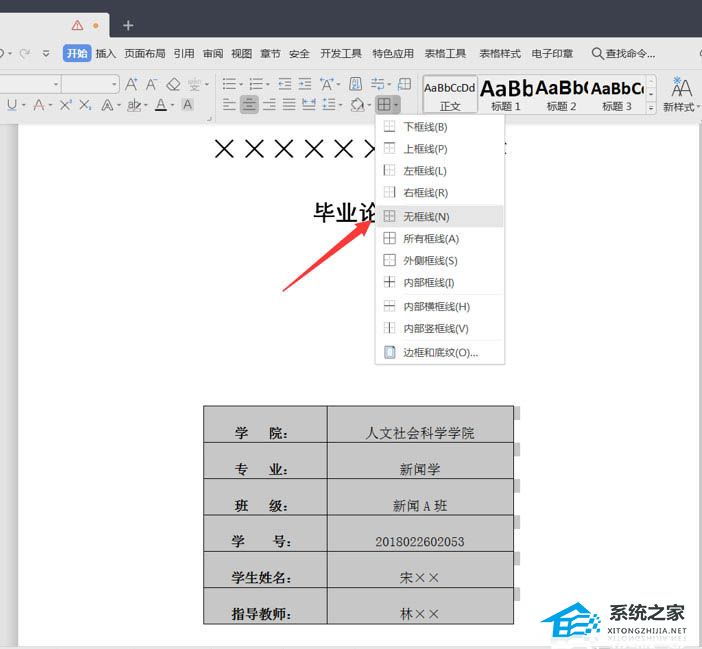This screenshot has height=649, width=702.
Task: Click the font color A button
Action: point(160,105)
